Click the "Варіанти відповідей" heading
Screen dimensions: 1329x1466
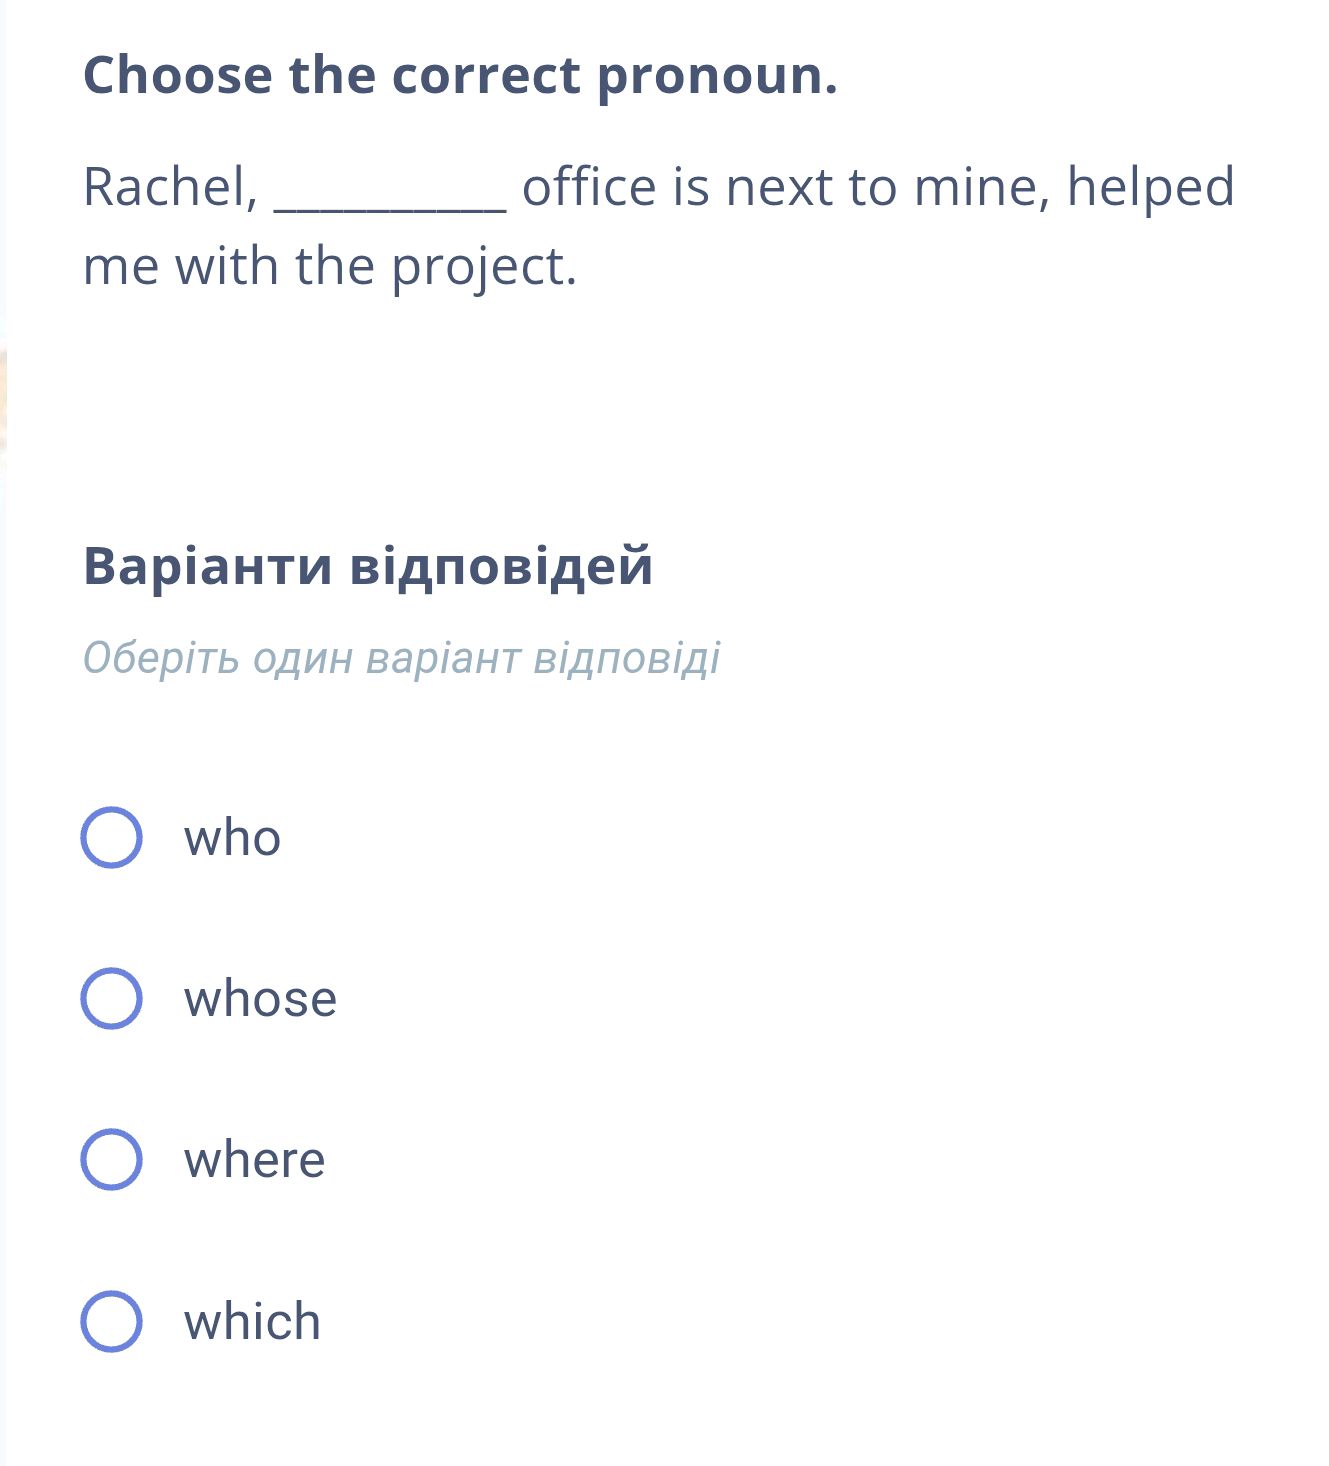click(367, 566)
